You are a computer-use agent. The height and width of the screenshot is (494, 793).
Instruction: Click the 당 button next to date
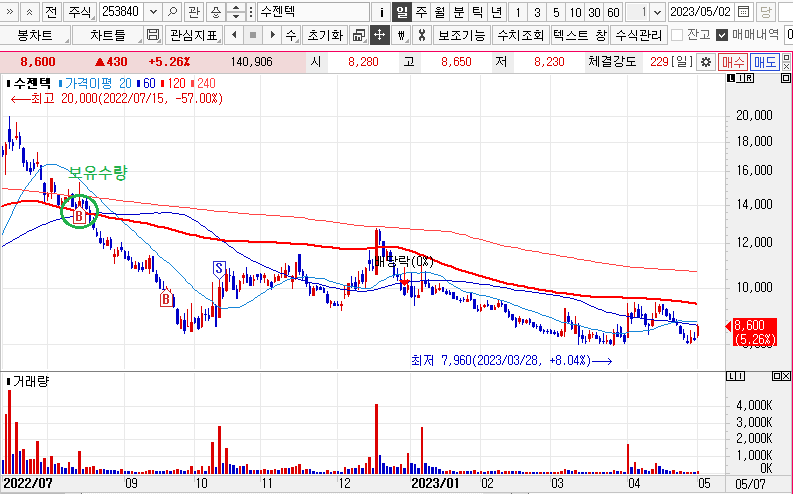(x=766, y=12)
